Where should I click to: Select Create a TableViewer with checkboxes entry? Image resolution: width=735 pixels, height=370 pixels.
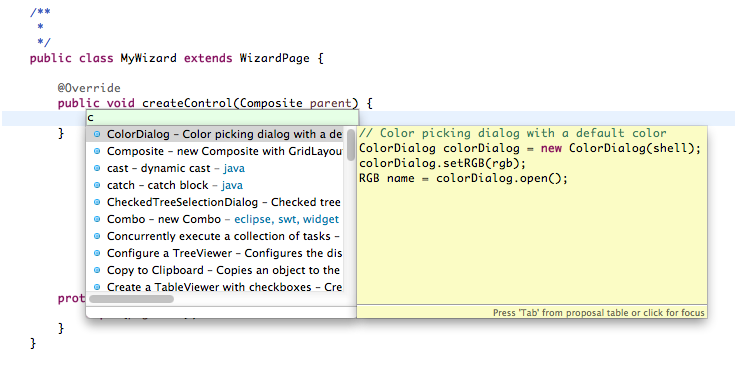(x=215, y=287)
